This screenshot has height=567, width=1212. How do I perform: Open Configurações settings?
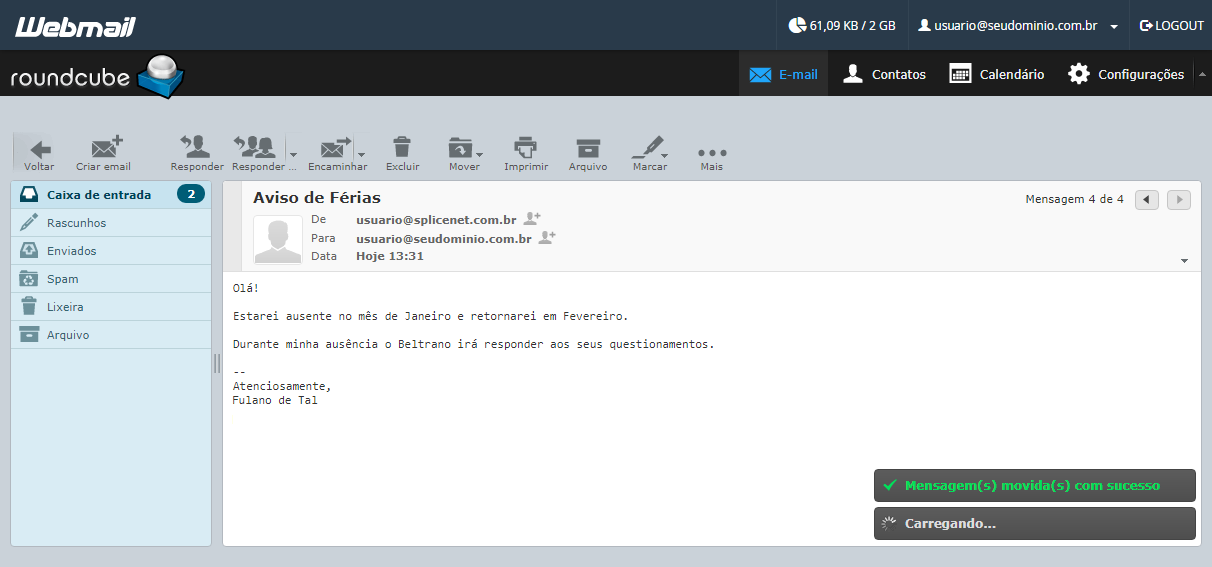[x=1126, y=74]
